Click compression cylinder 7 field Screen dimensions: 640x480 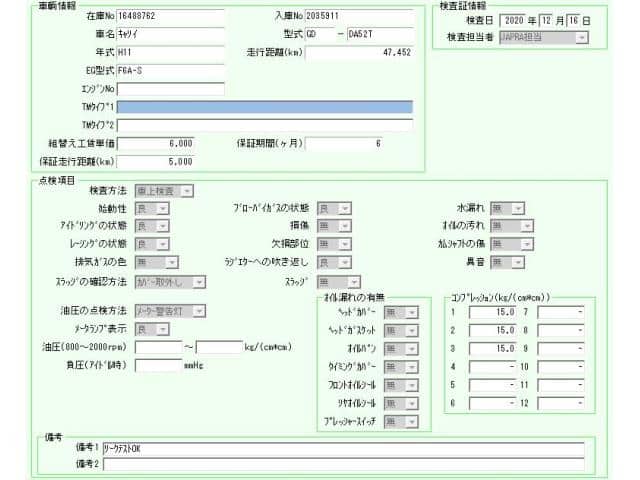tap(561, 313)
